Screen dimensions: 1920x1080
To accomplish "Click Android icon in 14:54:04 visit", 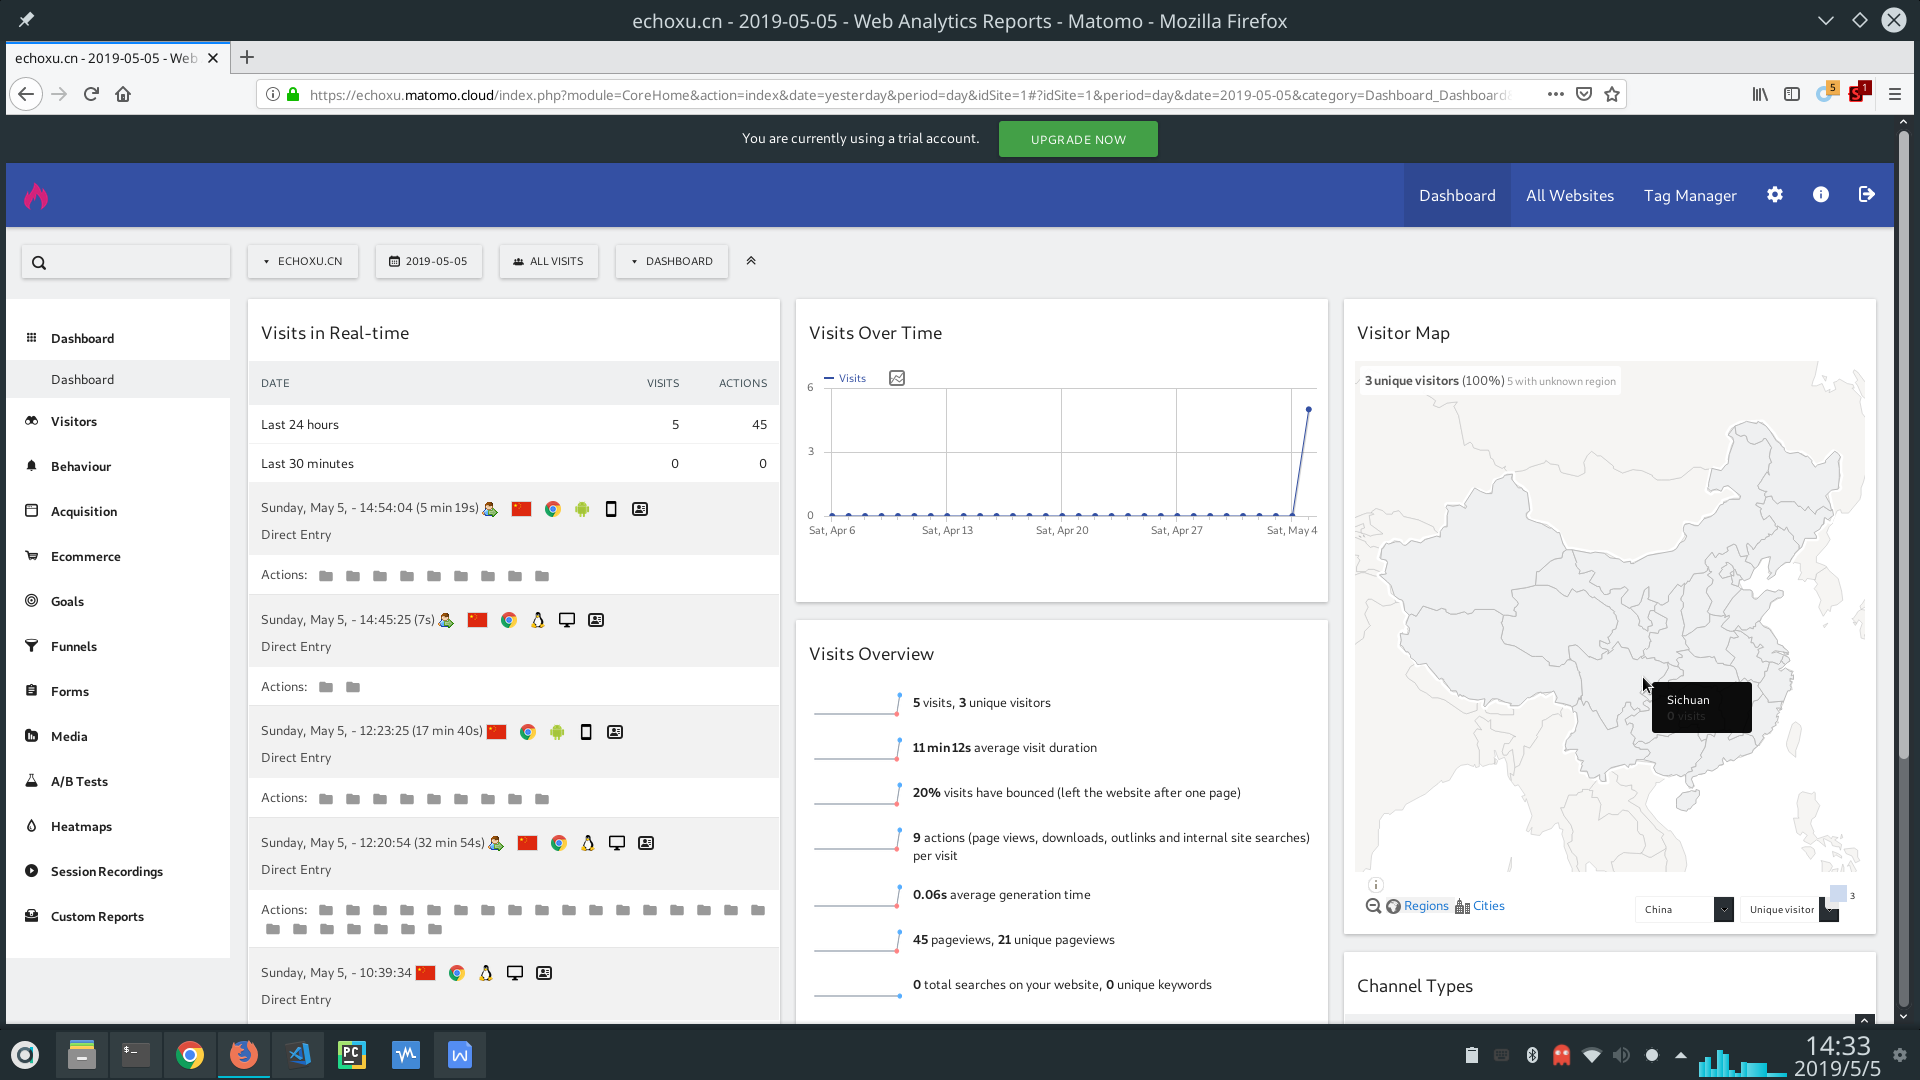I will tap(582, 509).
